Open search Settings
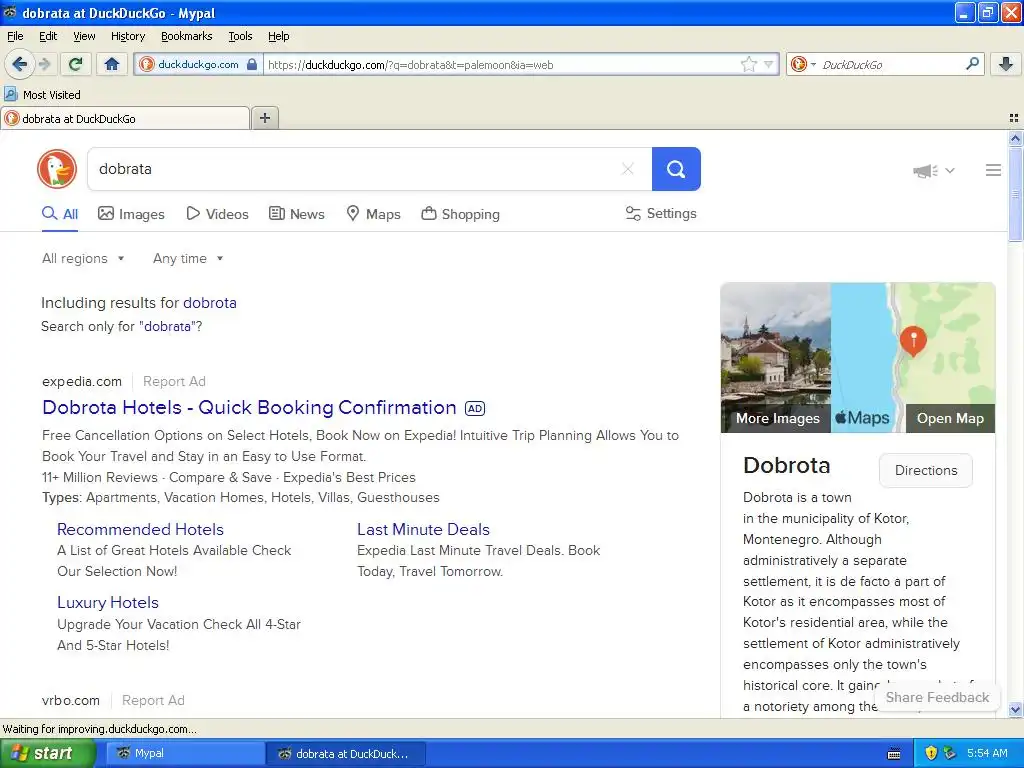Viewport: 1024px width, 768px height. coord(661,214)
